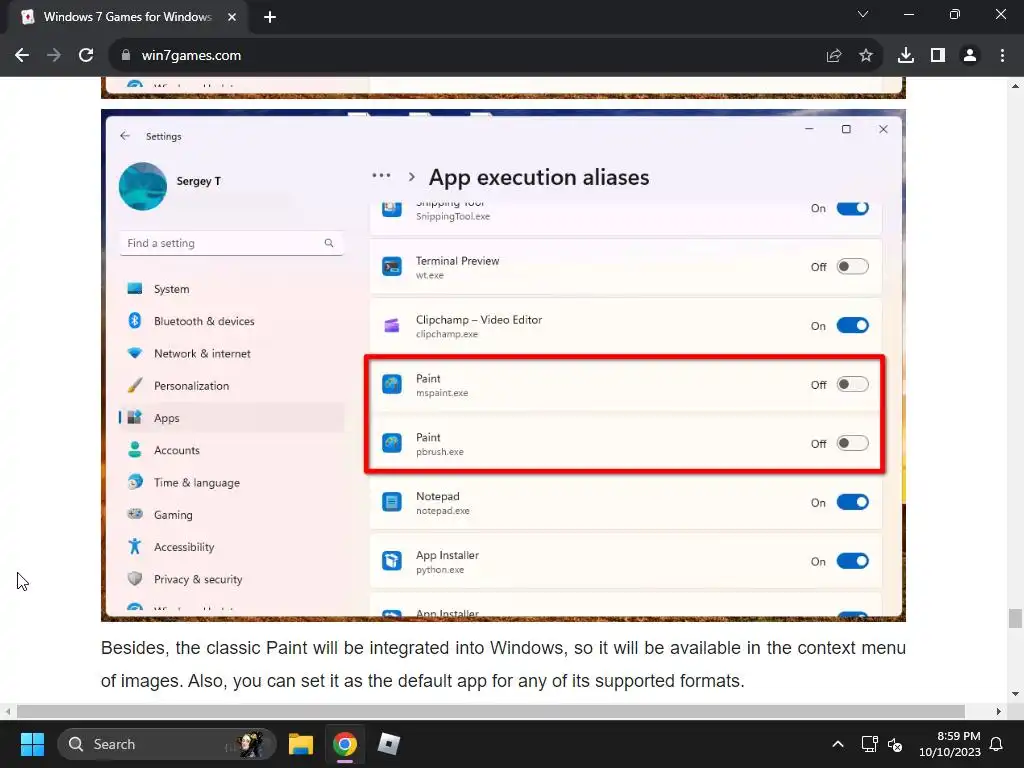The height and width of the screenshot is (768, 1024).
Task: Click the Notepad app icon
Action: tap(392, 502)
